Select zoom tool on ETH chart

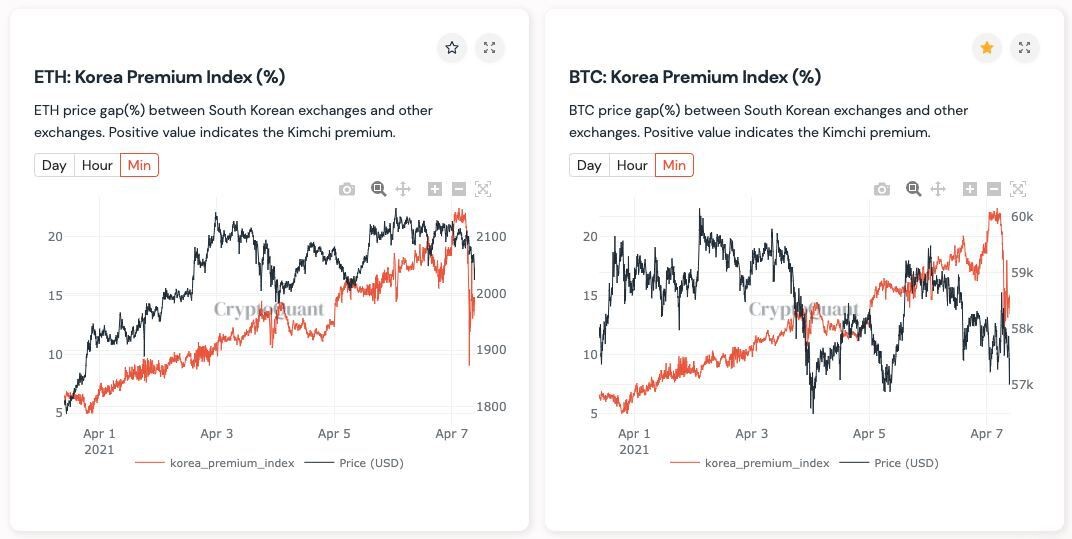[379, 189]
